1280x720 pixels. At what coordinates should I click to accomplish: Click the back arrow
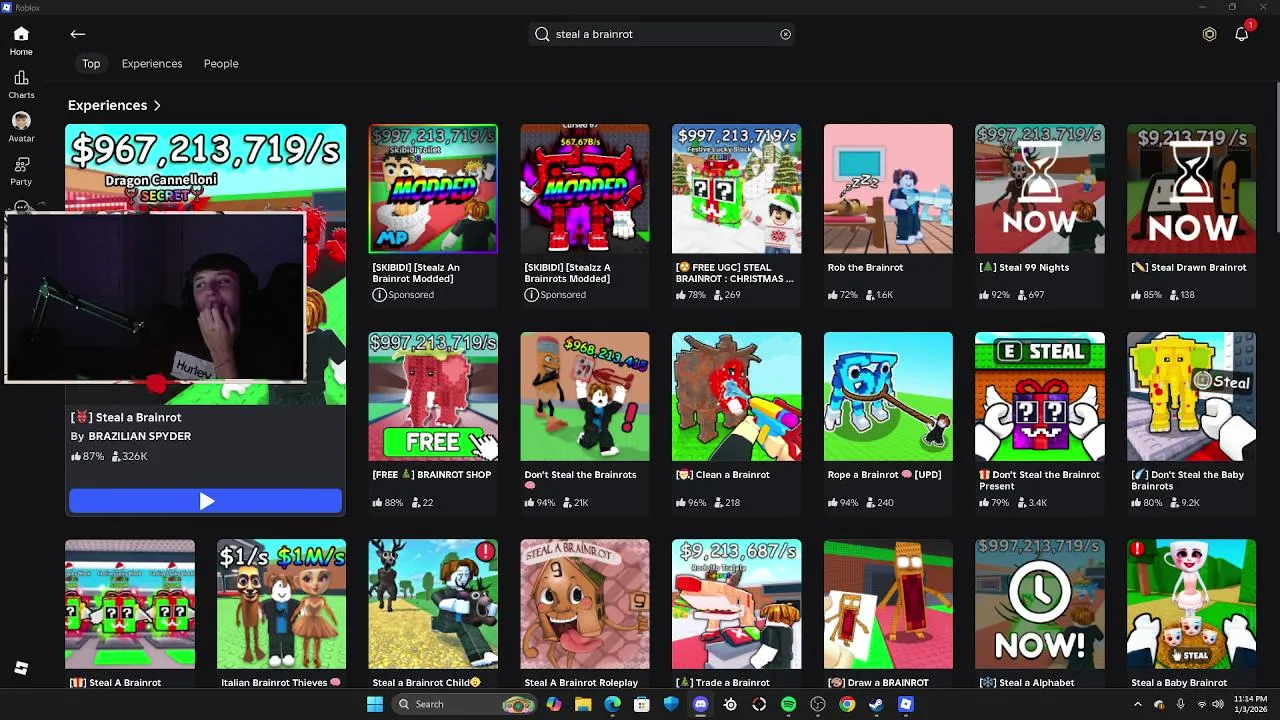(77, 34)
